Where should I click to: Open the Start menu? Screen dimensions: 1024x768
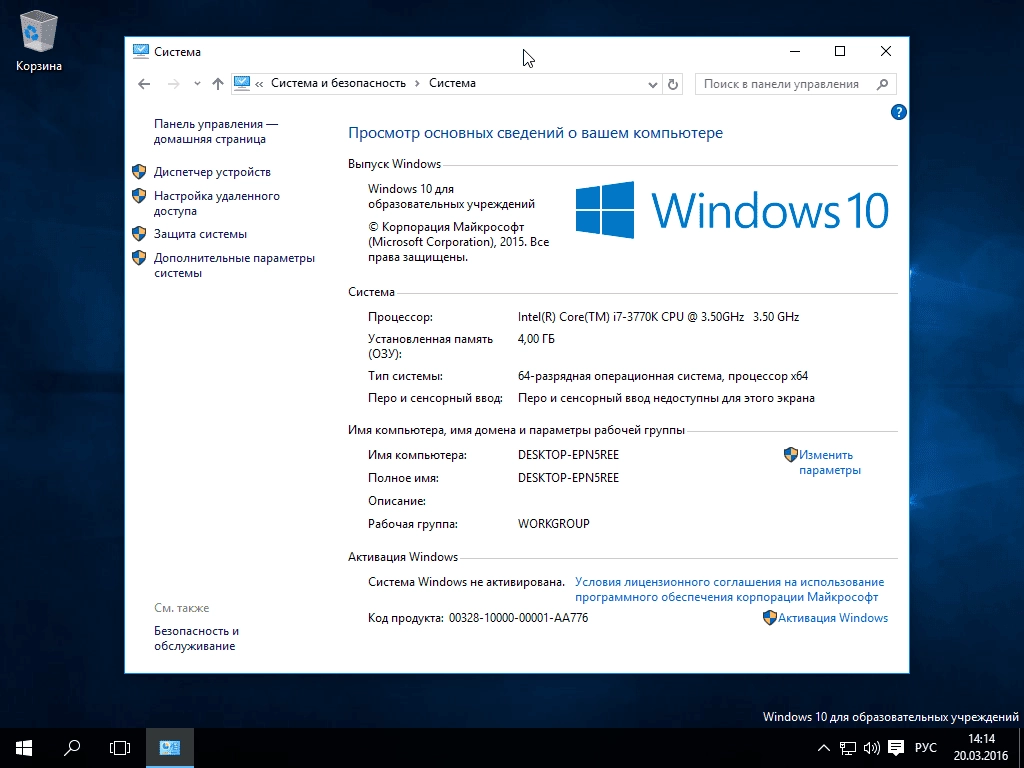tap(24, 748)
